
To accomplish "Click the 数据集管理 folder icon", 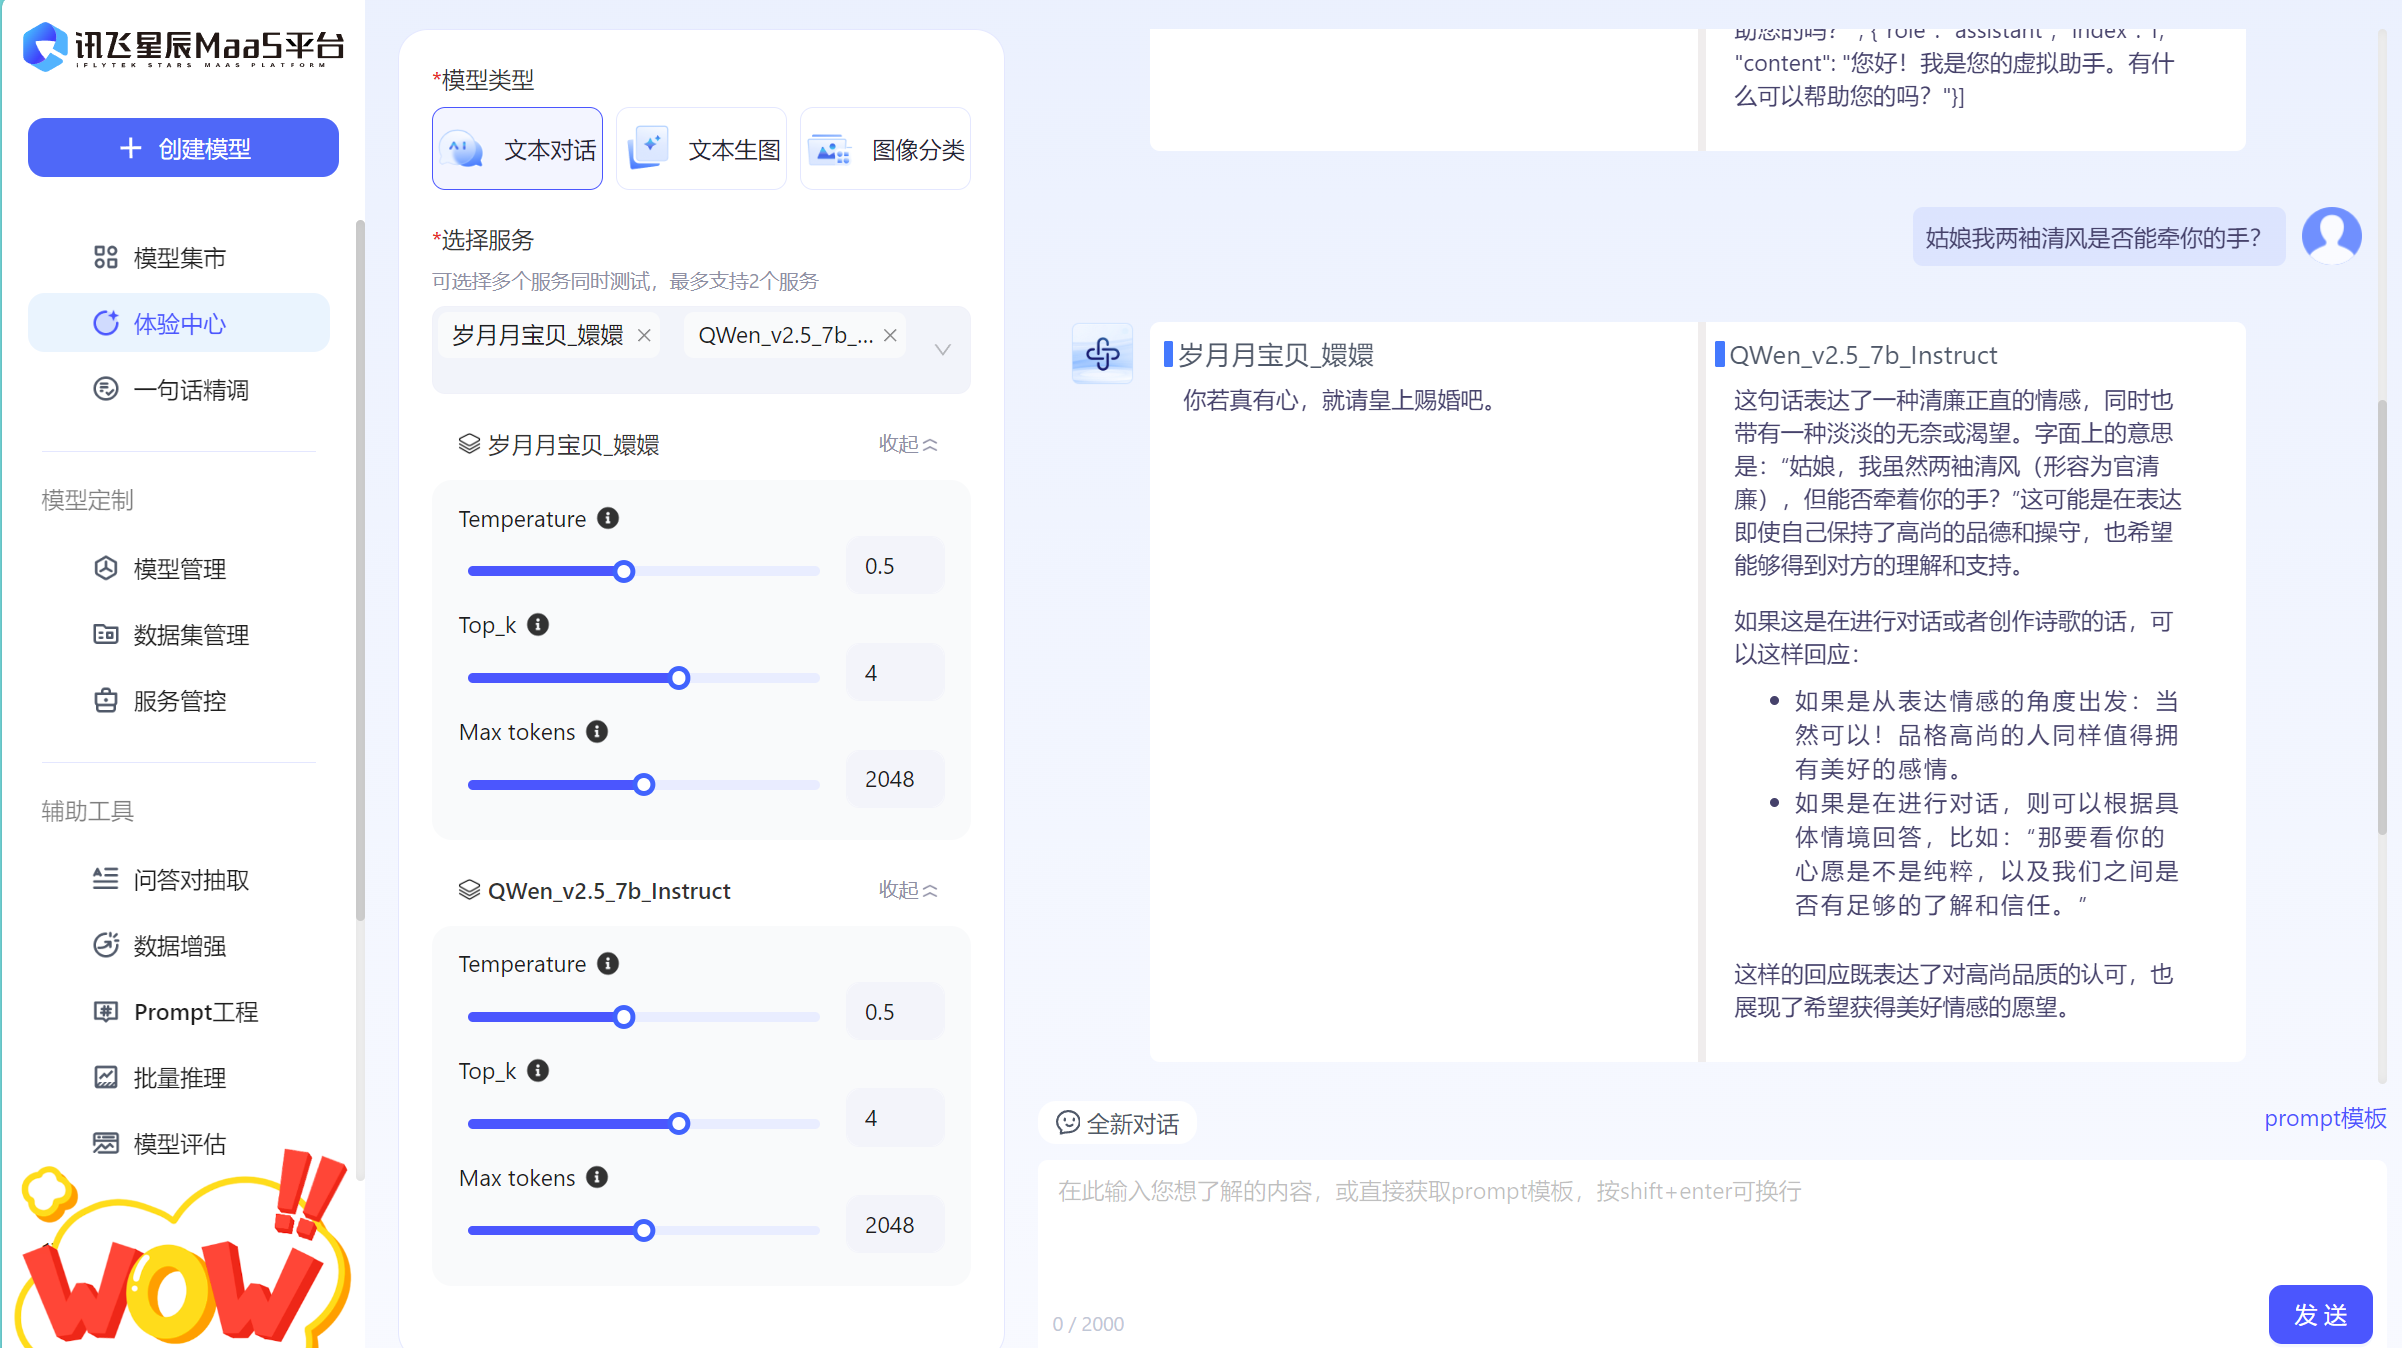I will click(x=105, y=634).
